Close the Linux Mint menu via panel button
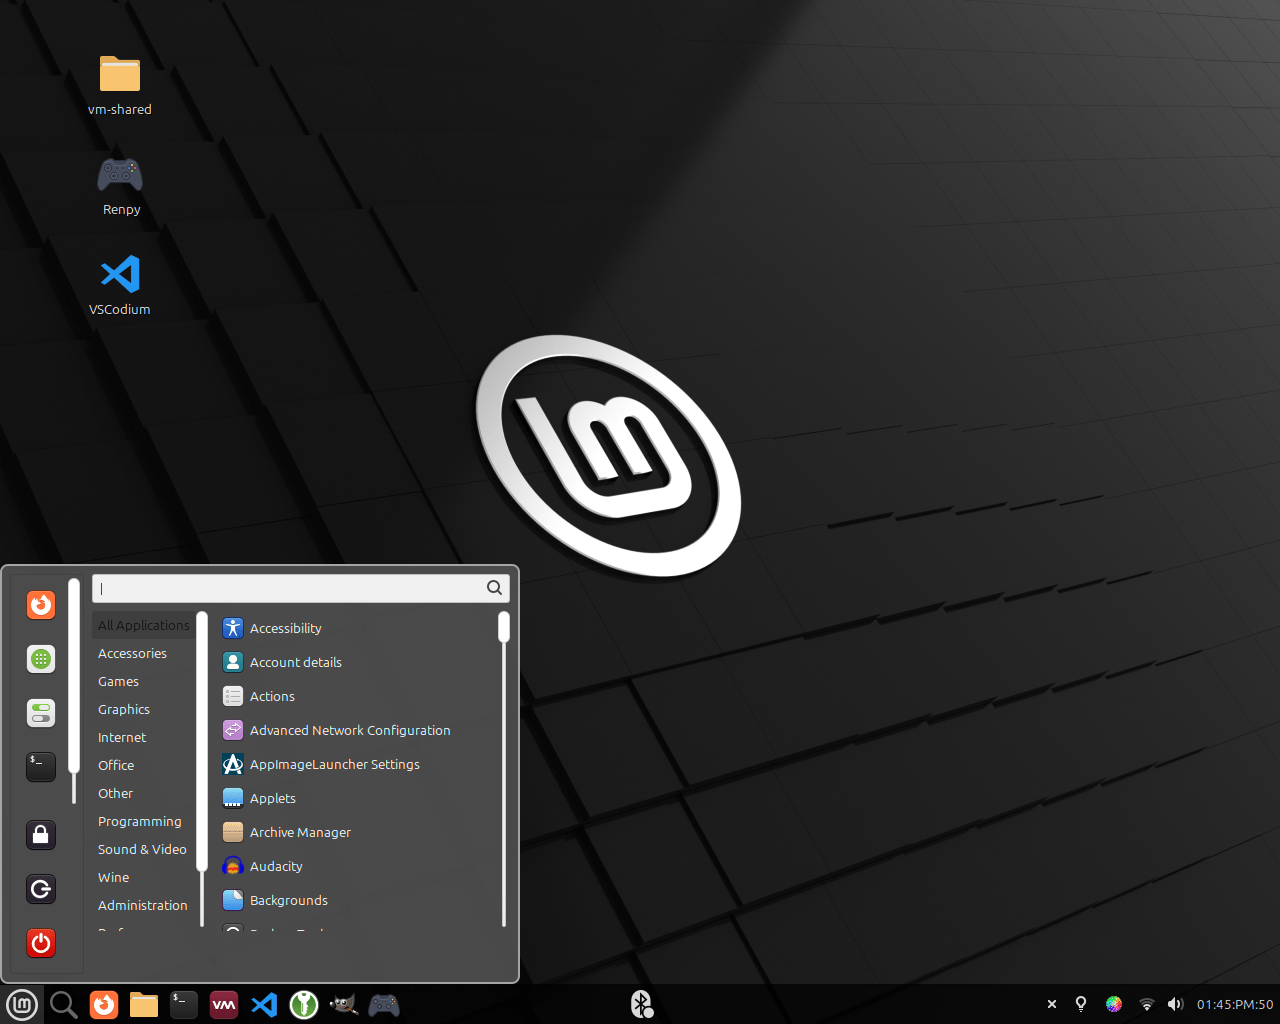The width and height of the screenshot is (1280, 1024). [x=21, y=1004]
